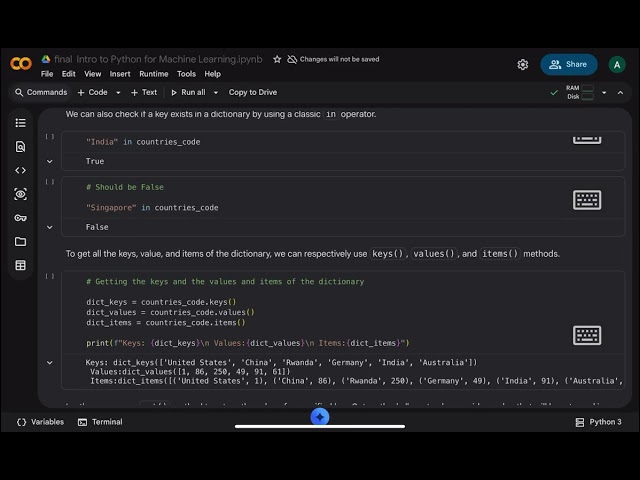Collapse the header with the up chevron
This screenshot has height=480, width=640.
tap(620, 93)
